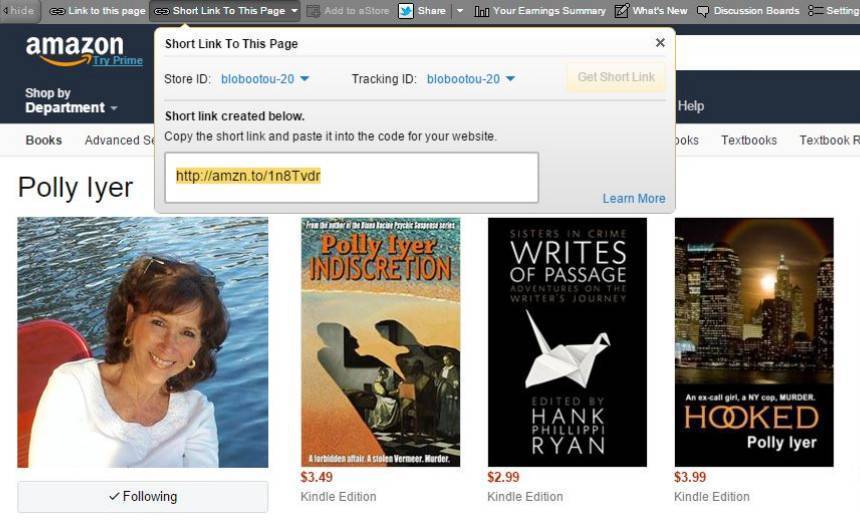
Task: Click the Discussion Boards speech bubble icon
Action: point(703,12)
